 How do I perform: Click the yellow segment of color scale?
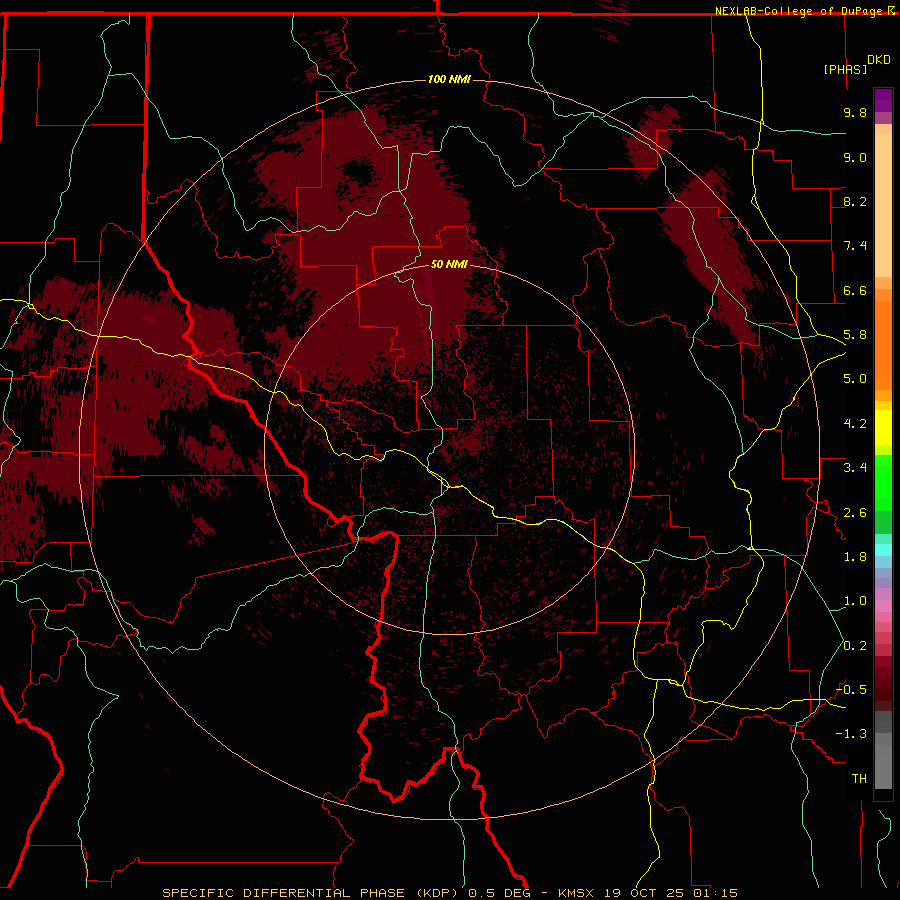coord(883,428)
